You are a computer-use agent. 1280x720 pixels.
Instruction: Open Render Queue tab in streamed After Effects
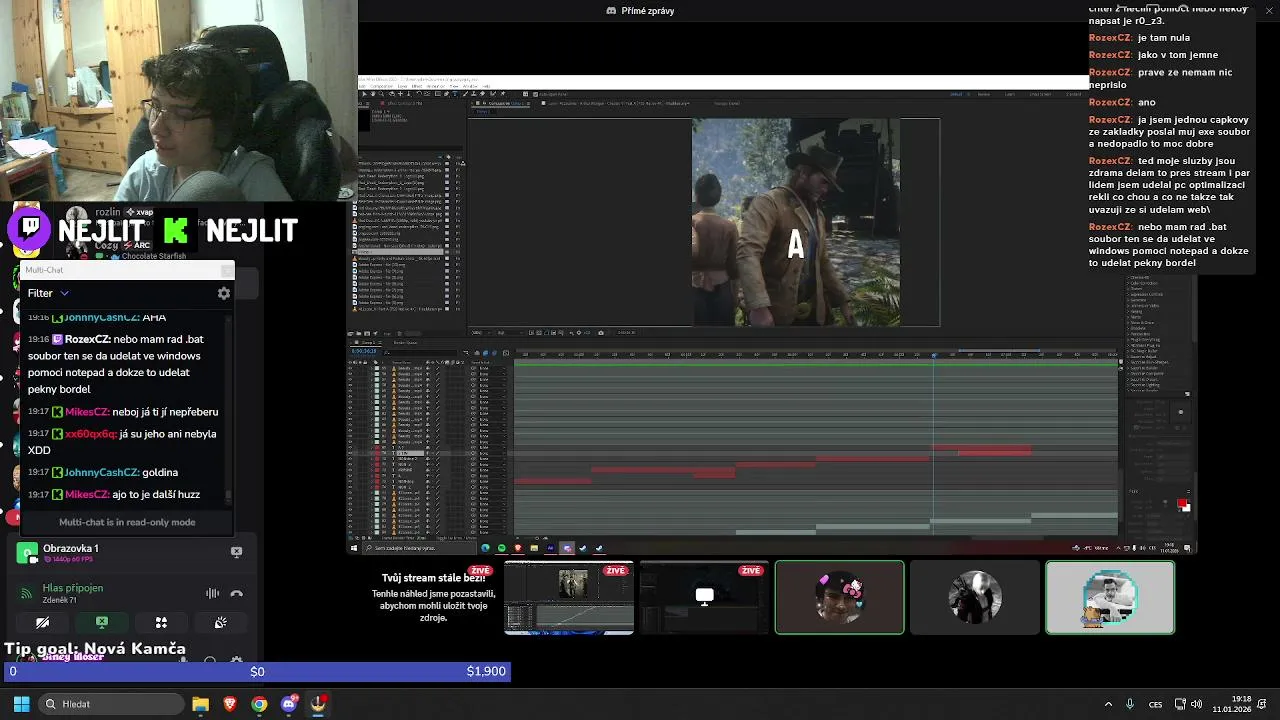click(x=405, y=342)
